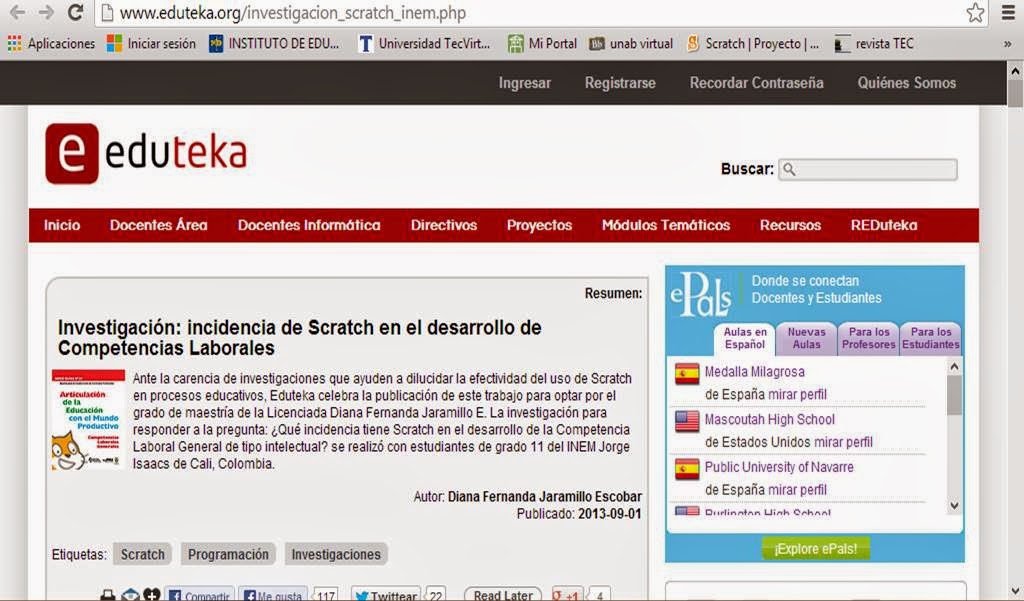Viewport: 1024px width, 601px height.
Task: Click the Investigaciones tag
Action: (x=336, y=555)
